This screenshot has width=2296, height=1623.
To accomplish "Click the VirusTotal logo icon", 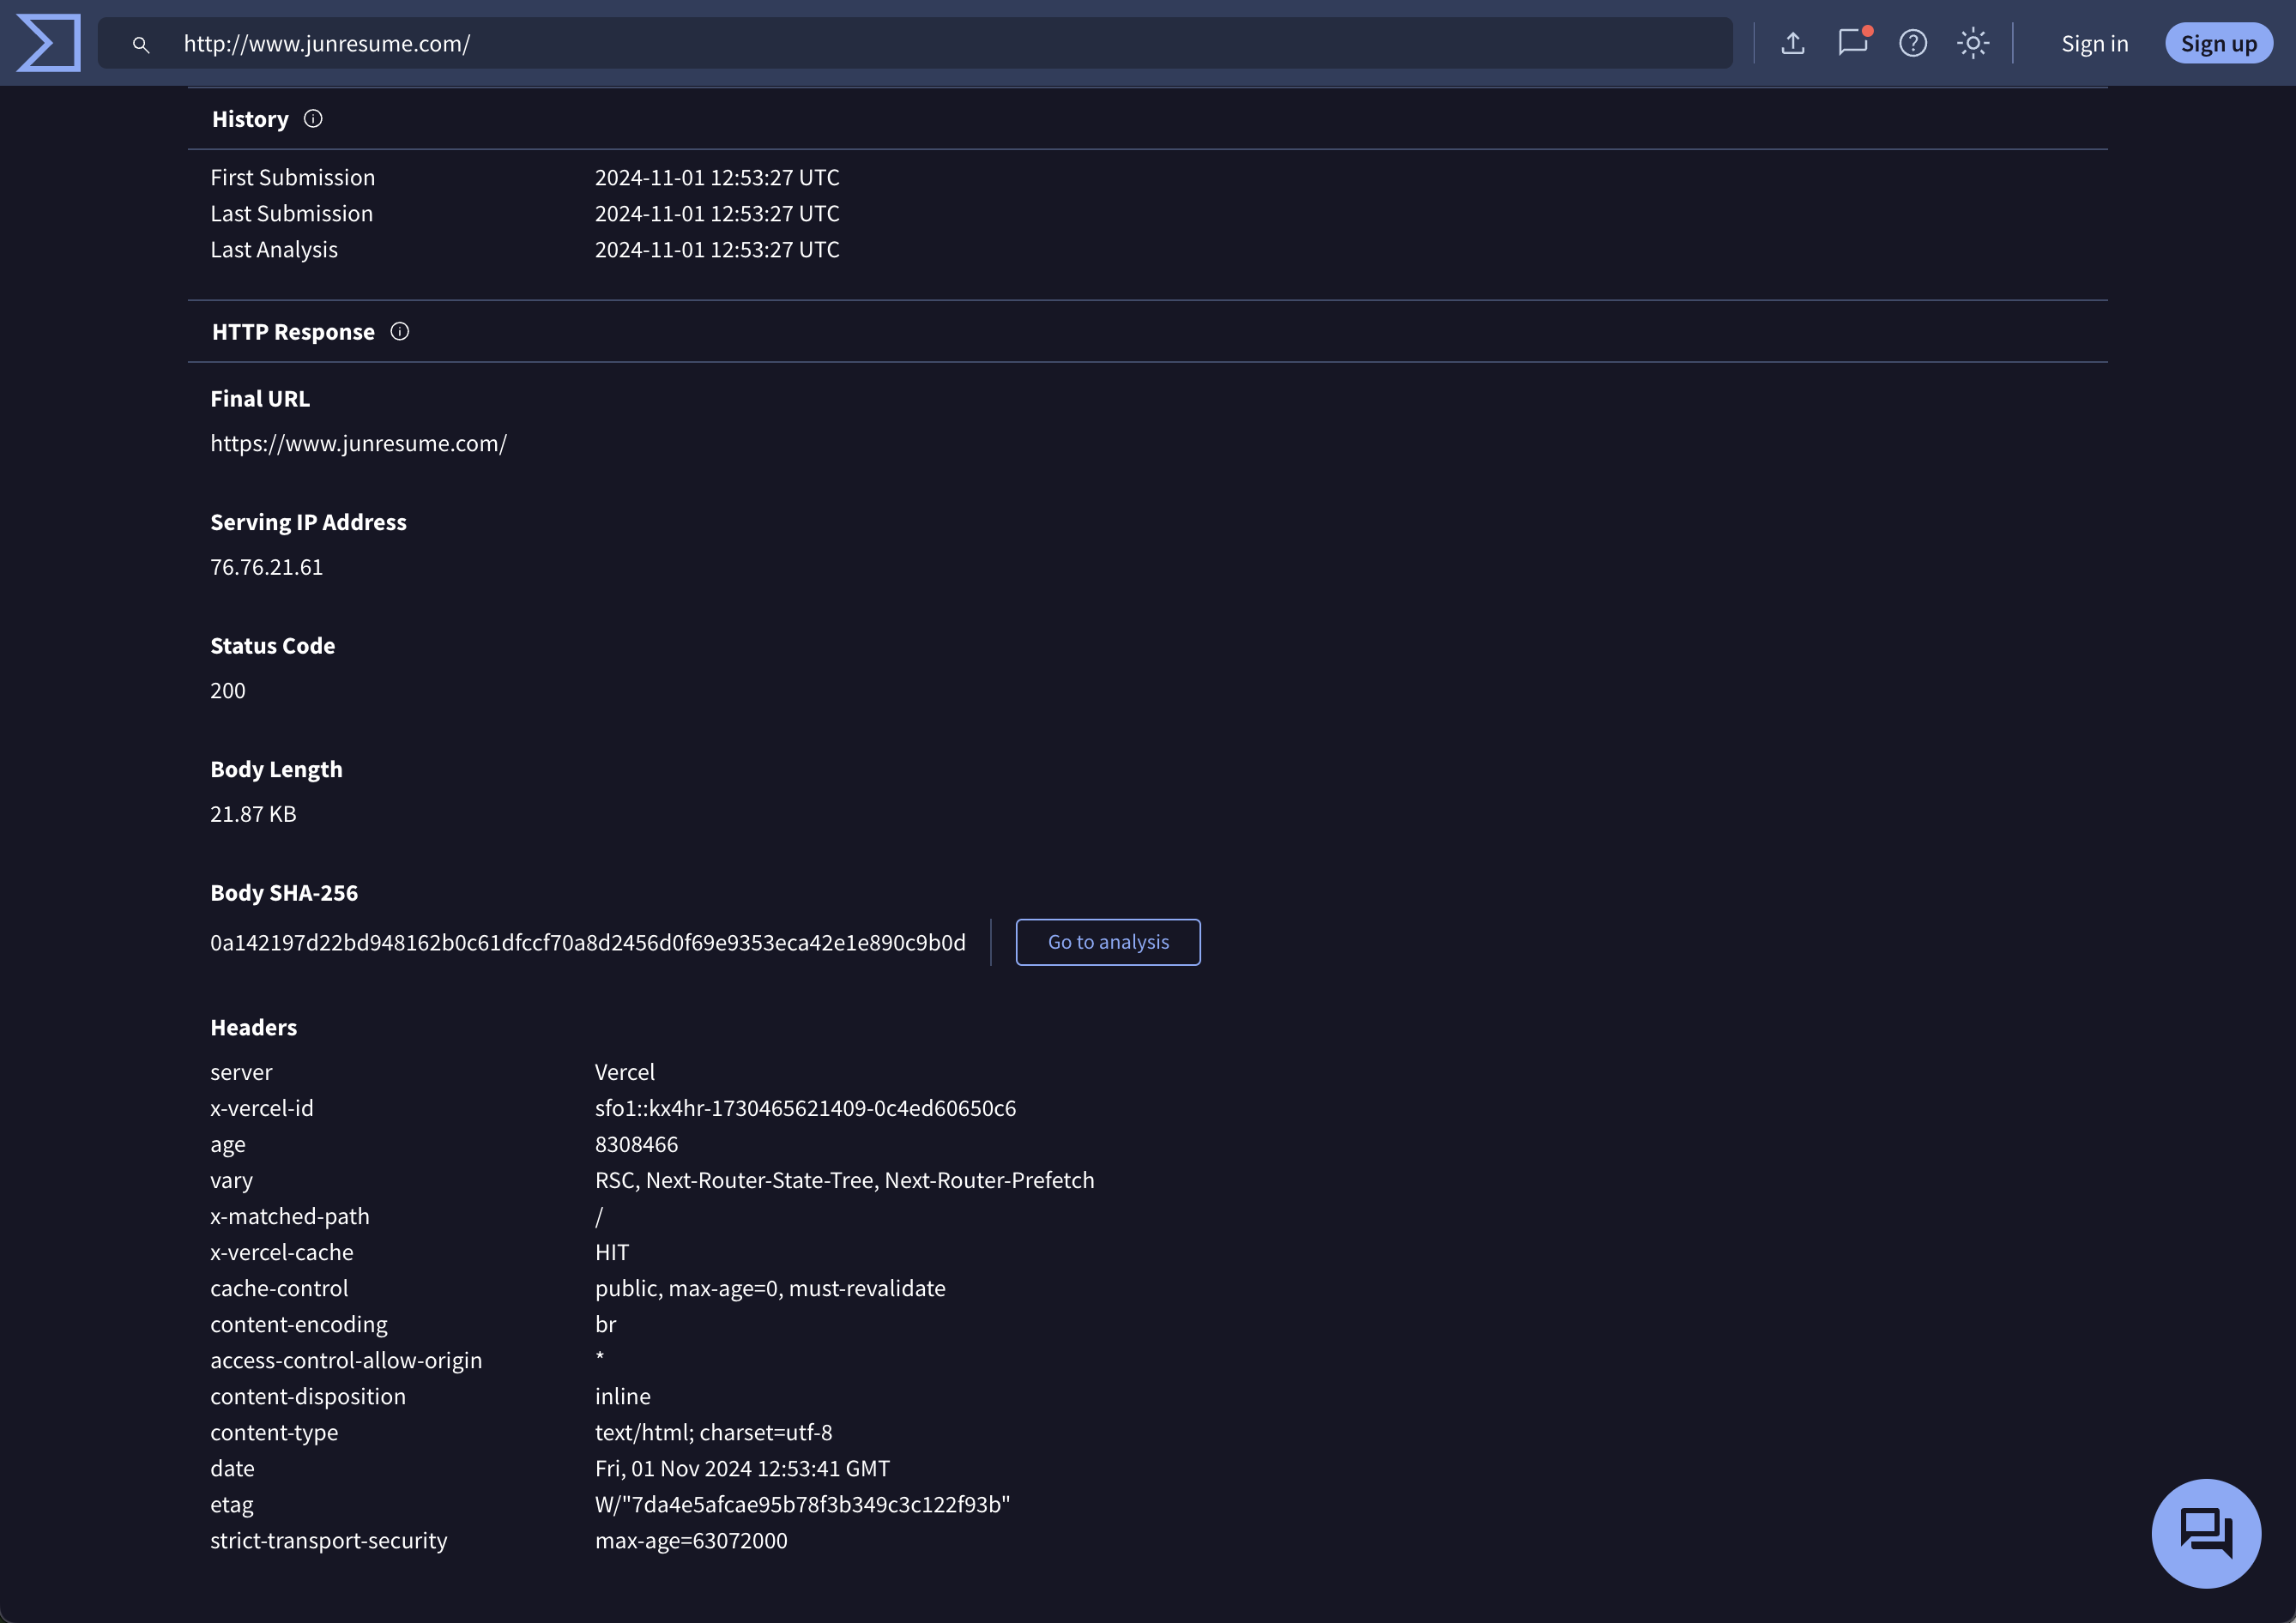I will click(x=48, y=43).
